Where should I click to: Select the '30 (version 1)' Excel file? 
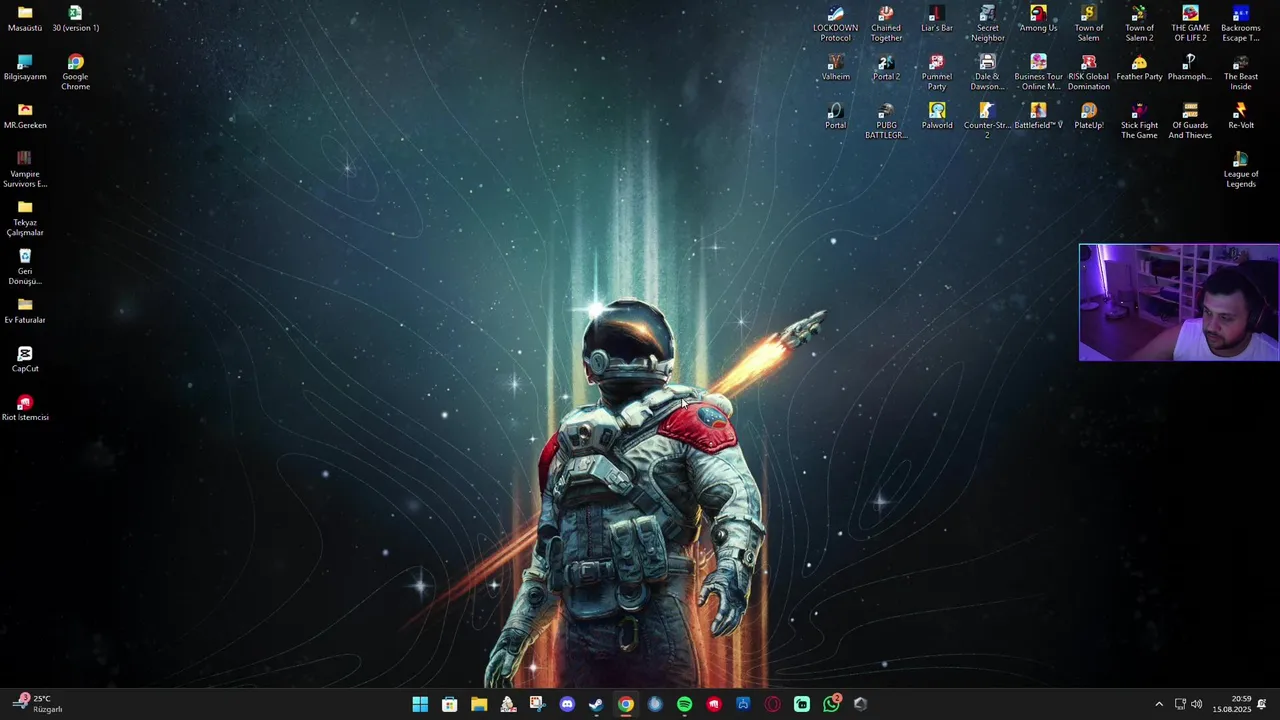click(x=75, y=19)
